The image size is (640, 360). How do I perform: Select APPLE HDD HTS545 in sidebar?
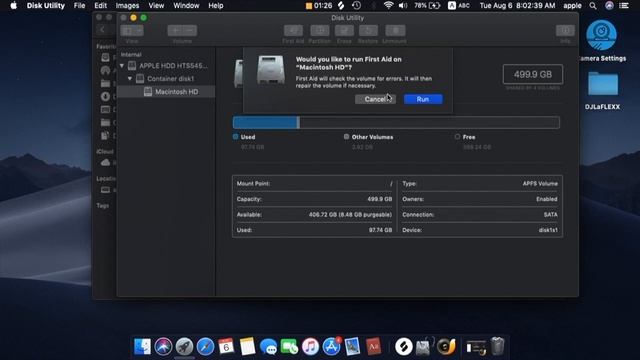173,66
